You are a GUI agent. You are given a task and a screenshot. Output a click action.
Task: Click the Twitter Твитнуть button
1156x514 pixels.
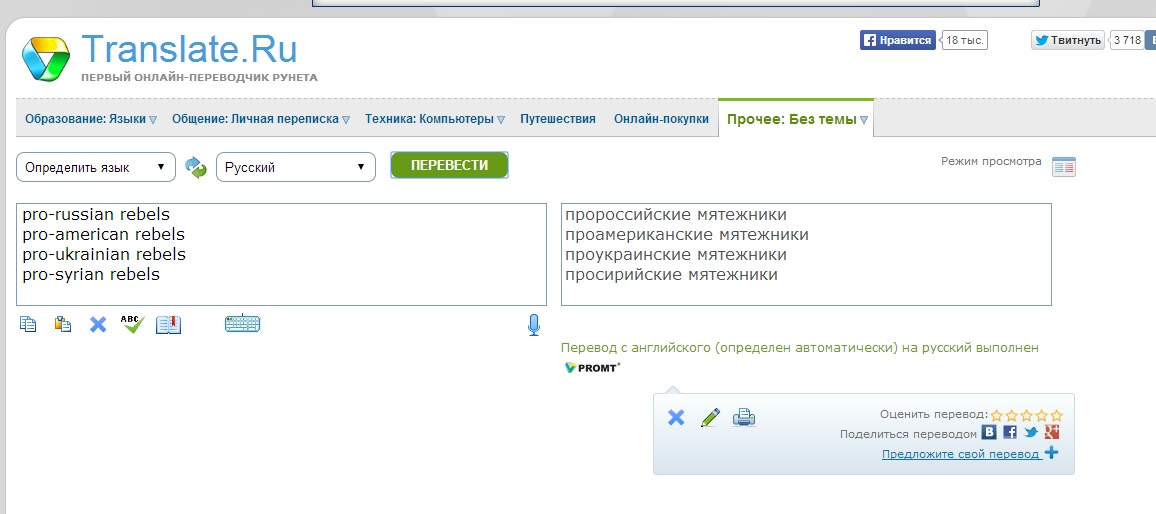coord(1068,41)
